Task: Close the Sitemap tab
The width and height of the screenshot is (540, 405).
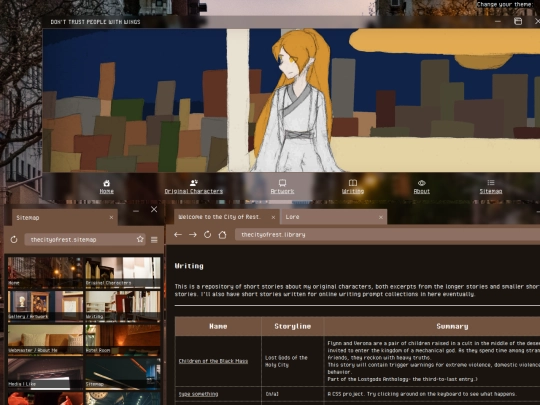Action: (111, 218)
